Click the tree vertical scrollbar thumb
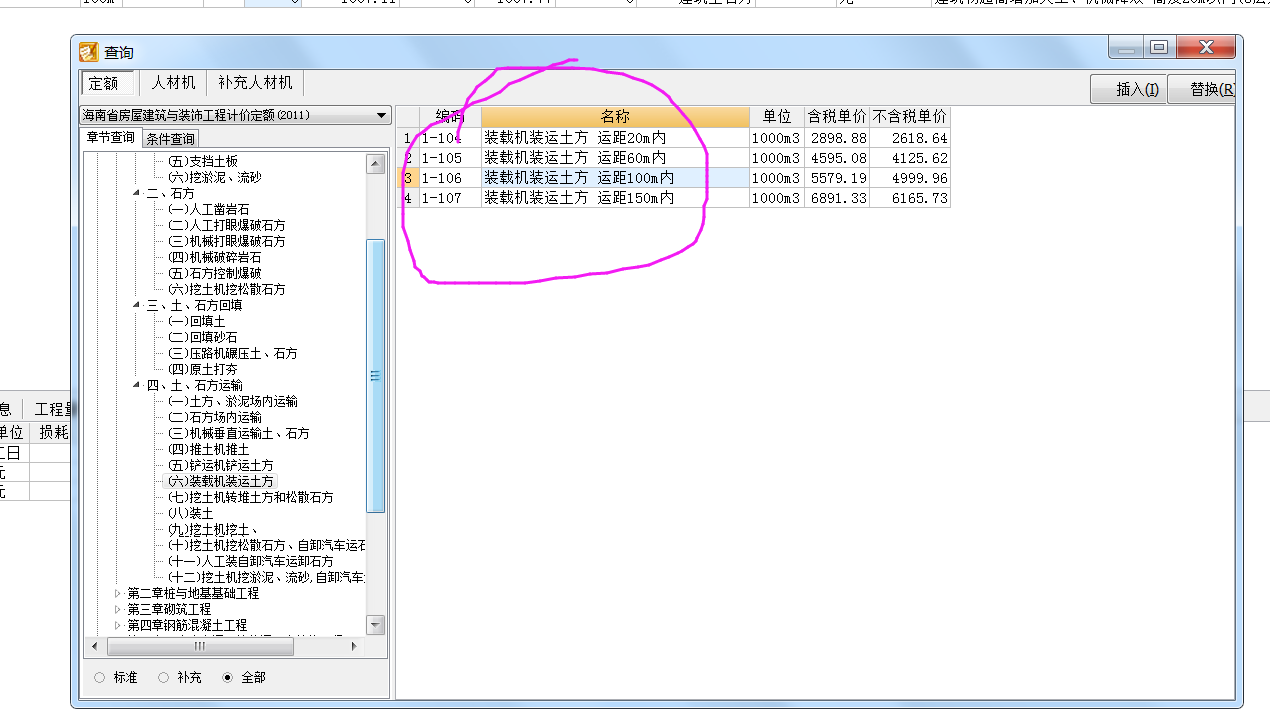1270x710 pixels. tap(376, 376)
